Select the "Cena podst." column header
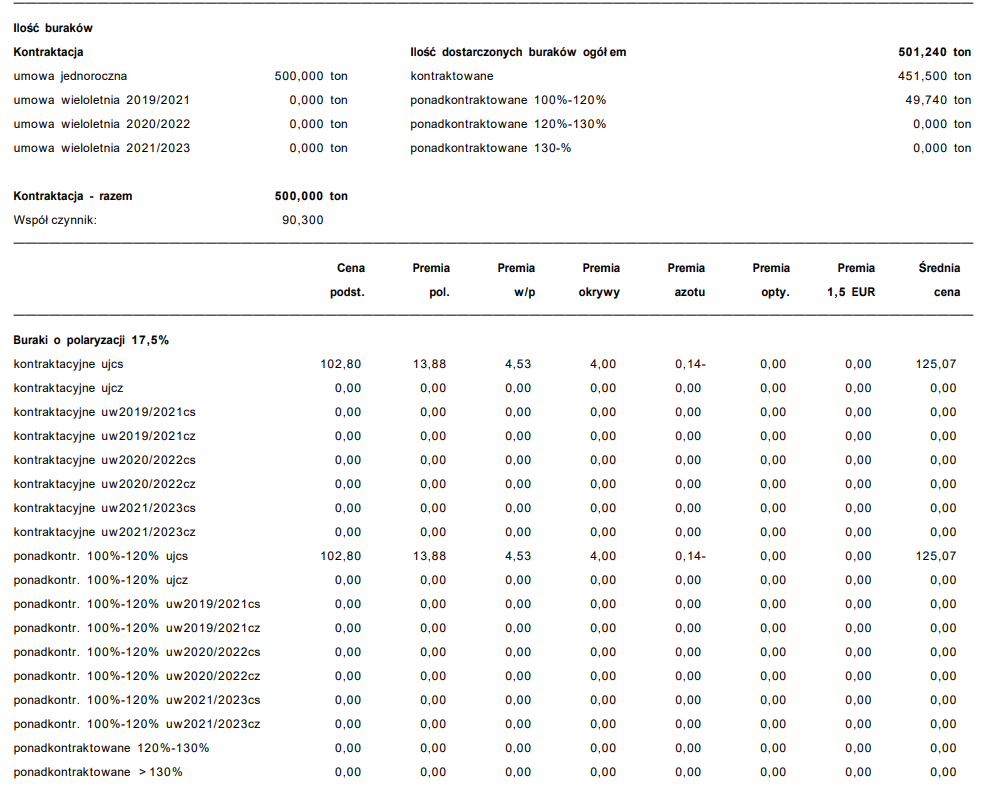The width and height of the screenshot is (981, 795). click(x=348, y=280)
